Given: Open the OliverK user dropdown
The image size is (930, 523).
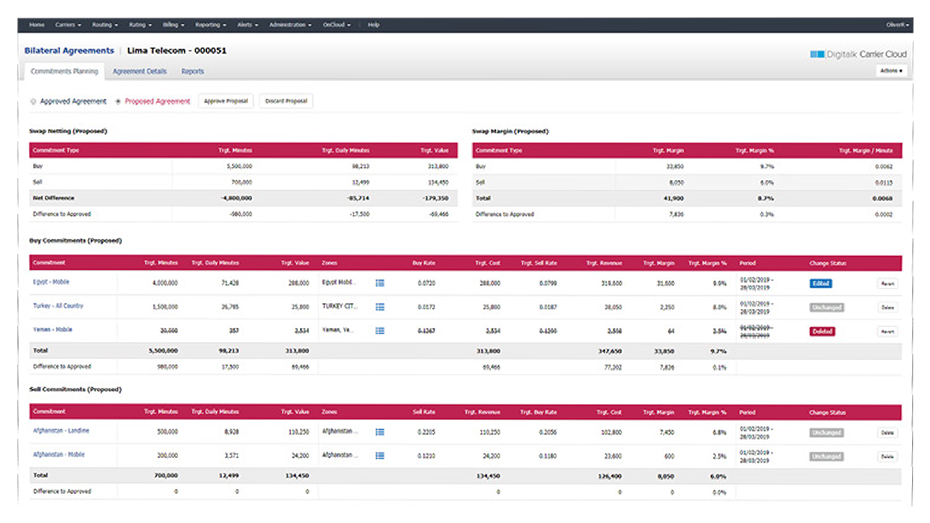Looking at the screenshot, I should [897, 25].
